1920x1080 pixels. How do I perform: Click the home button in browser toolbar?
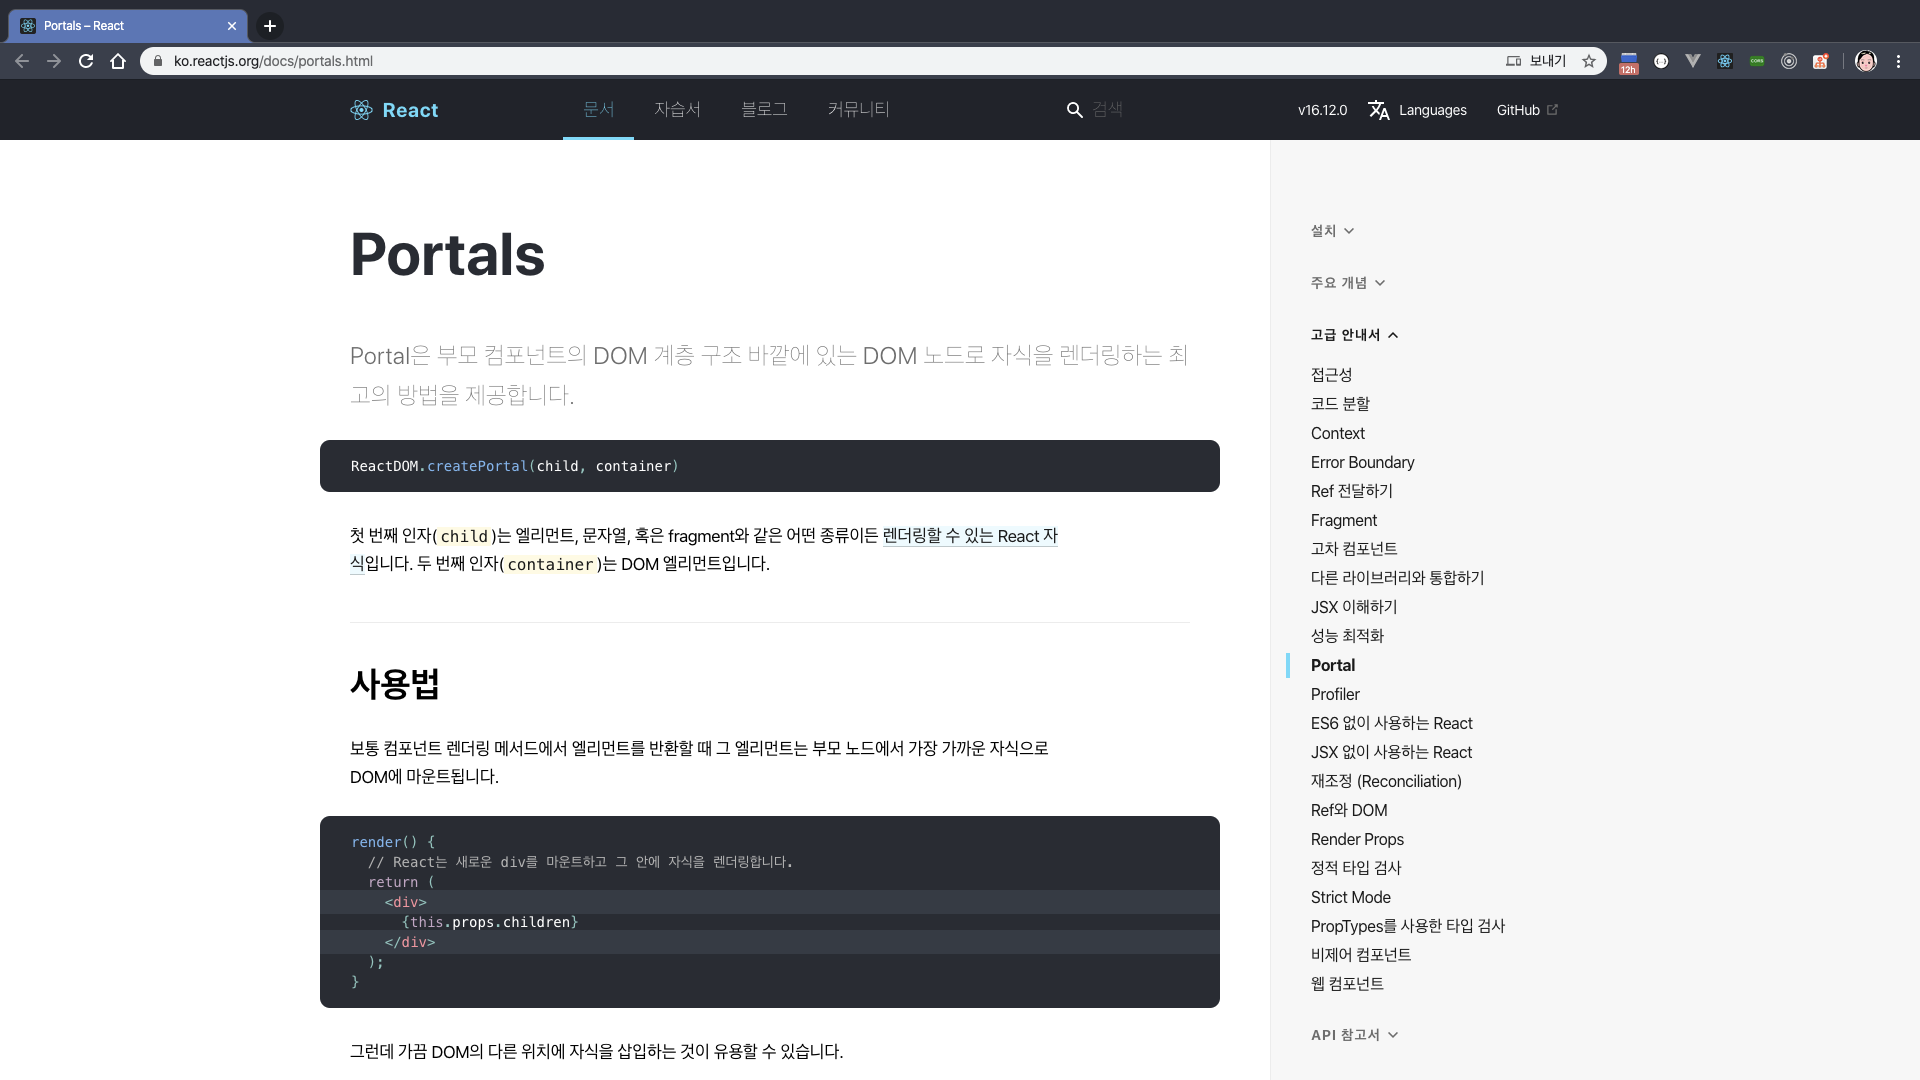118,61
